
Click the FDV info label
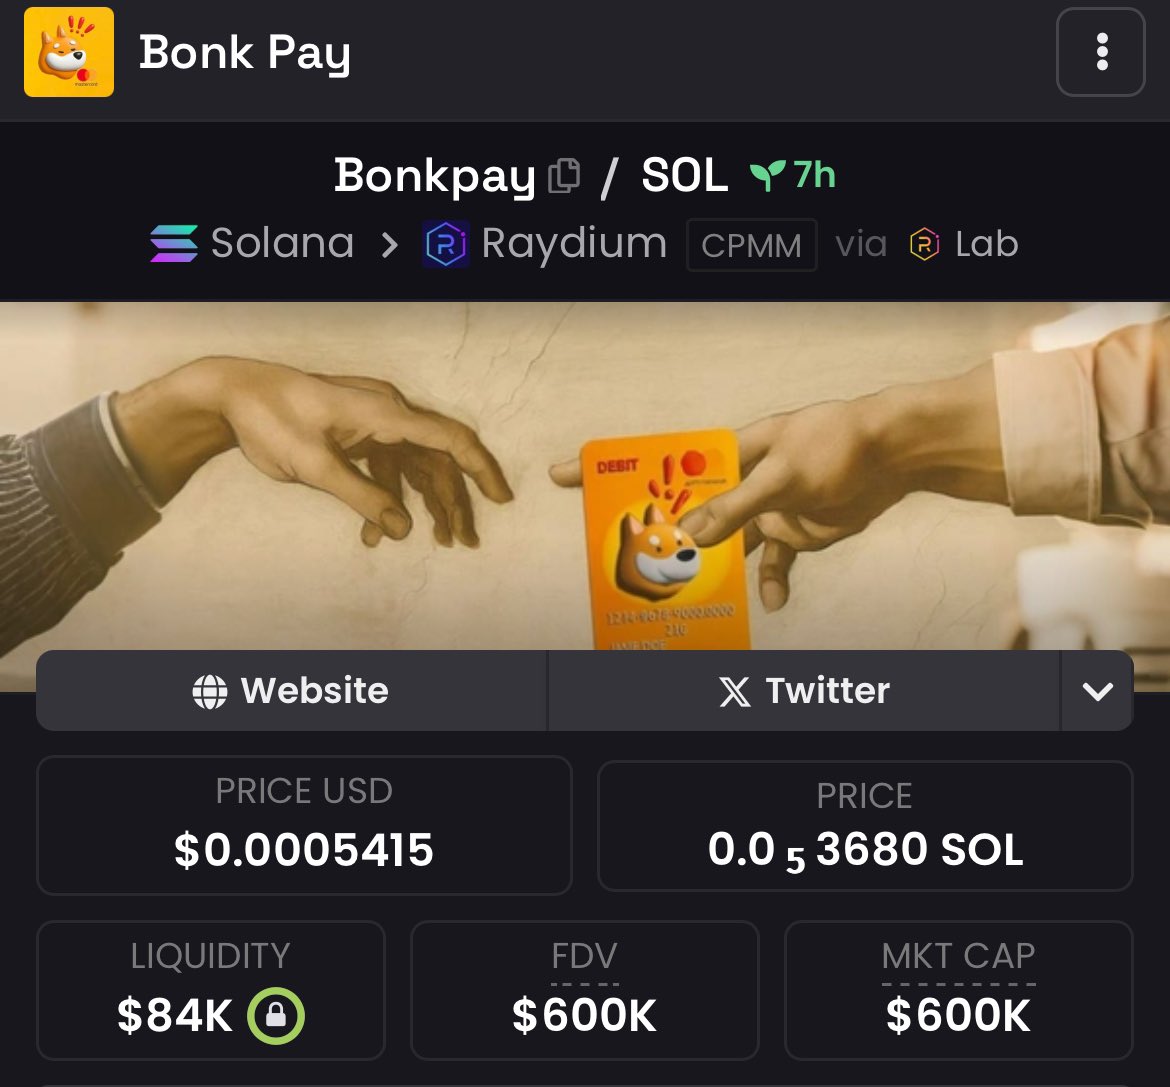click(x=584, y=956)
